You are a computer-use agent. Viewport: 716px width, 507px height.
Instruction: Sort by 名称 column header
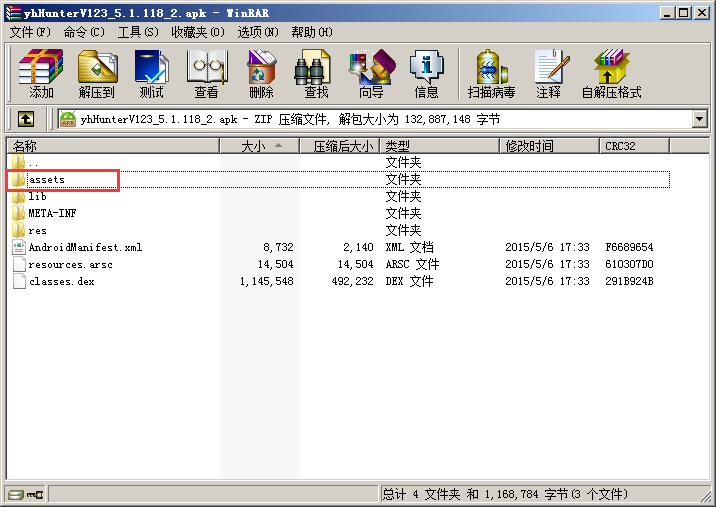point(113,146)
